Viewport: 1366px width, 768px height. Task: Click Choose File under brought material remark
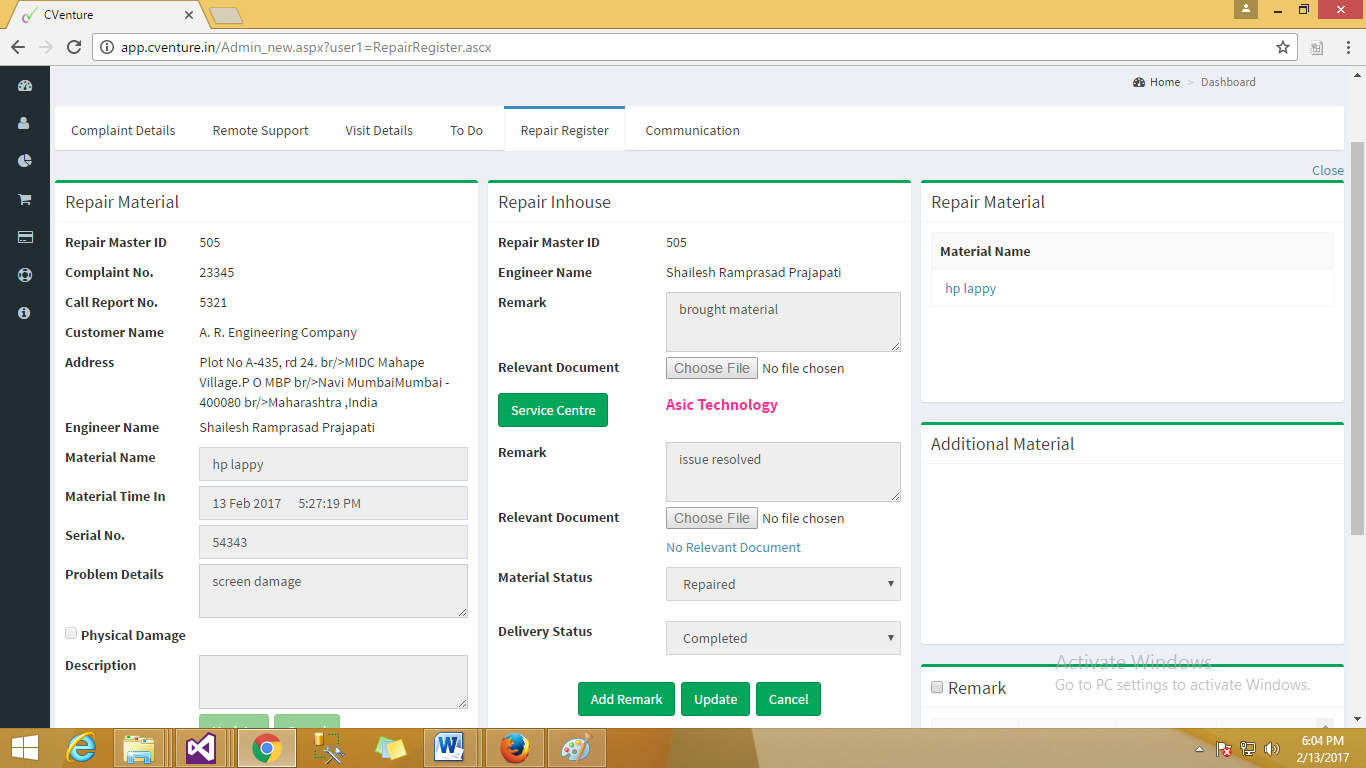point(711,368)
